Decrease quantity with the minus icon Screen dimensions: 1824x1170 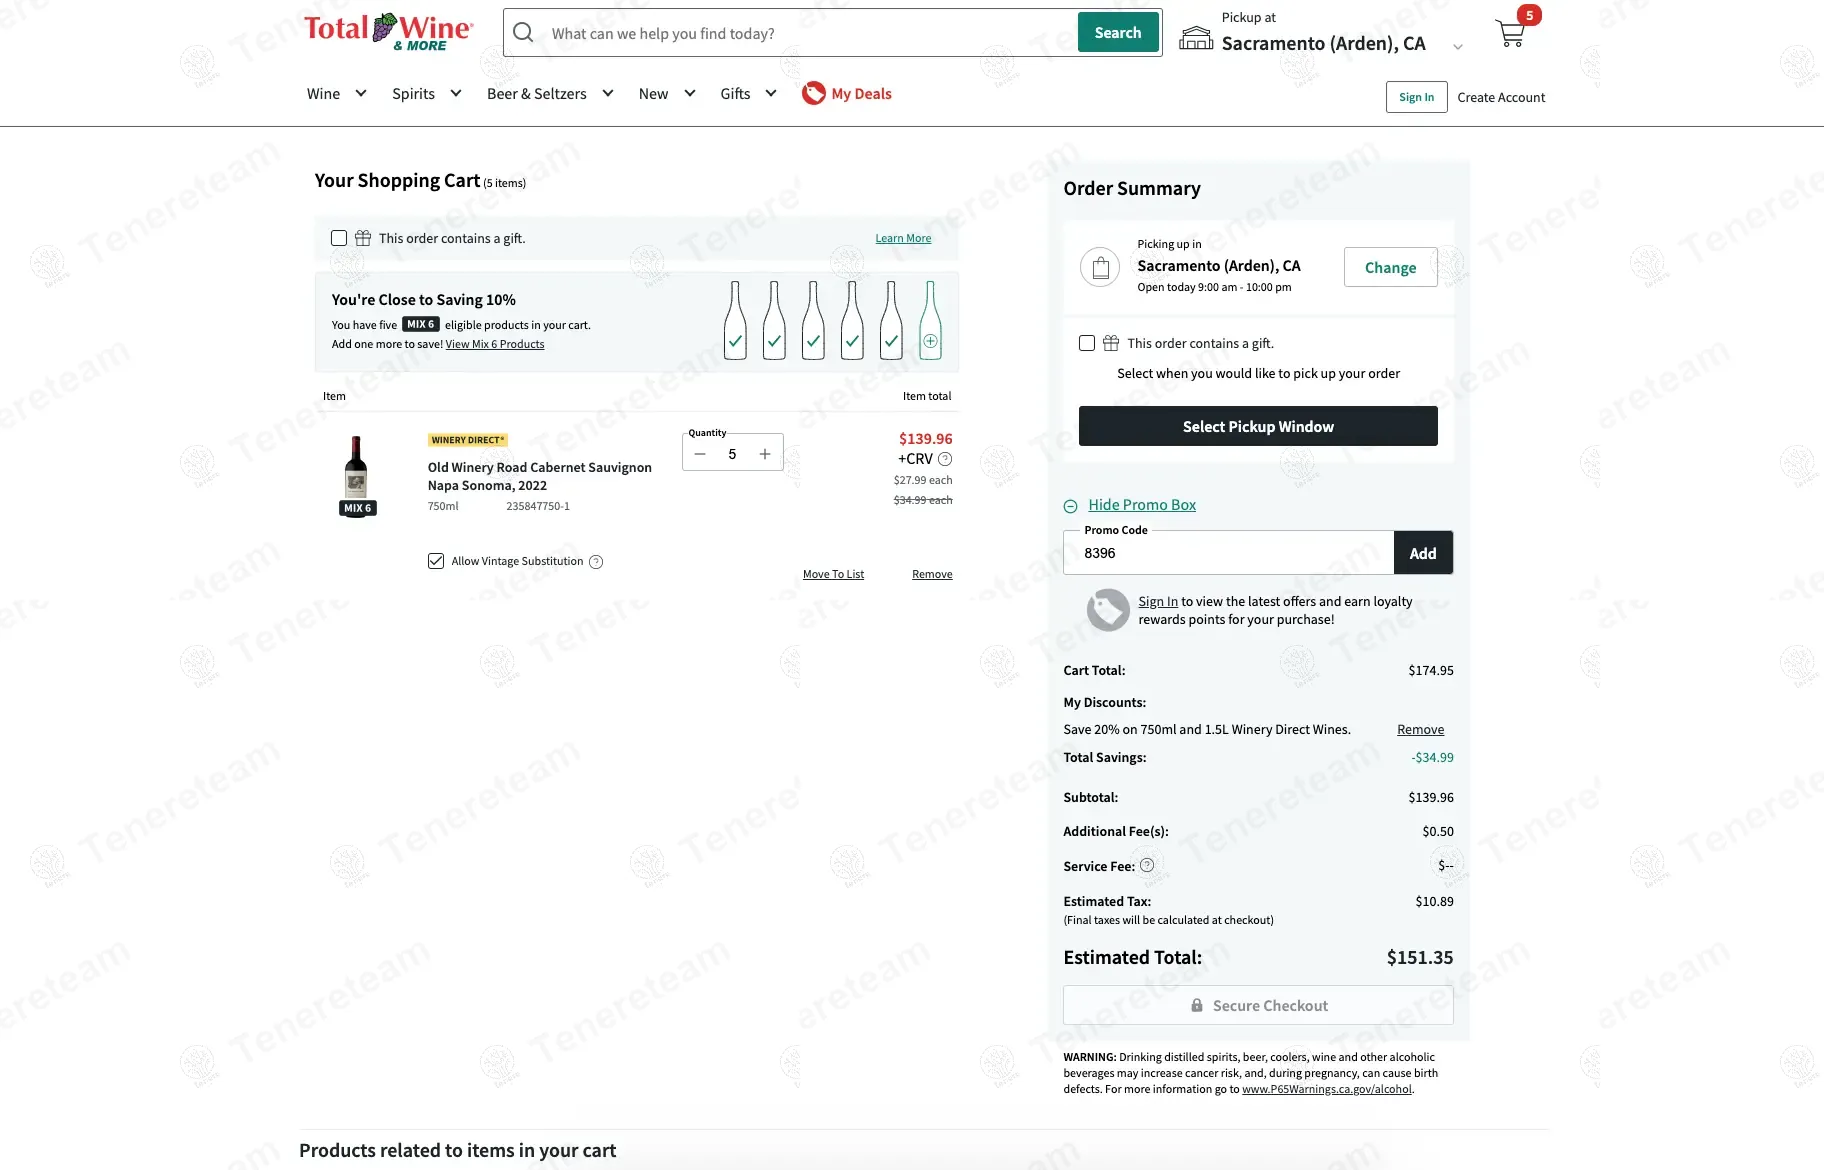(700, 454)
